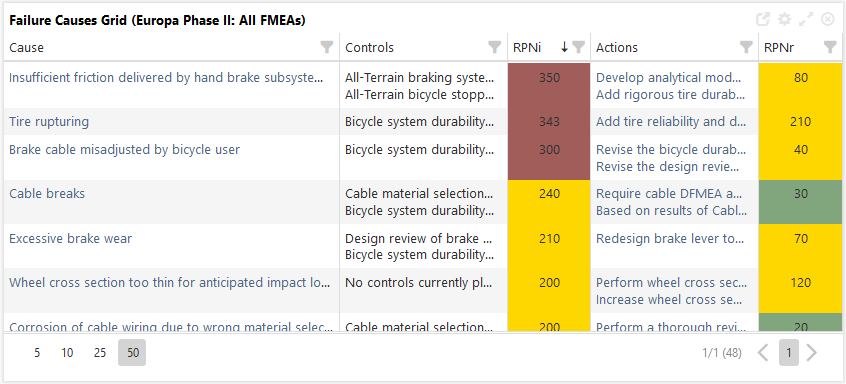Open the RPNr column filter
The image size is (846, 384).
click(830, 47)
